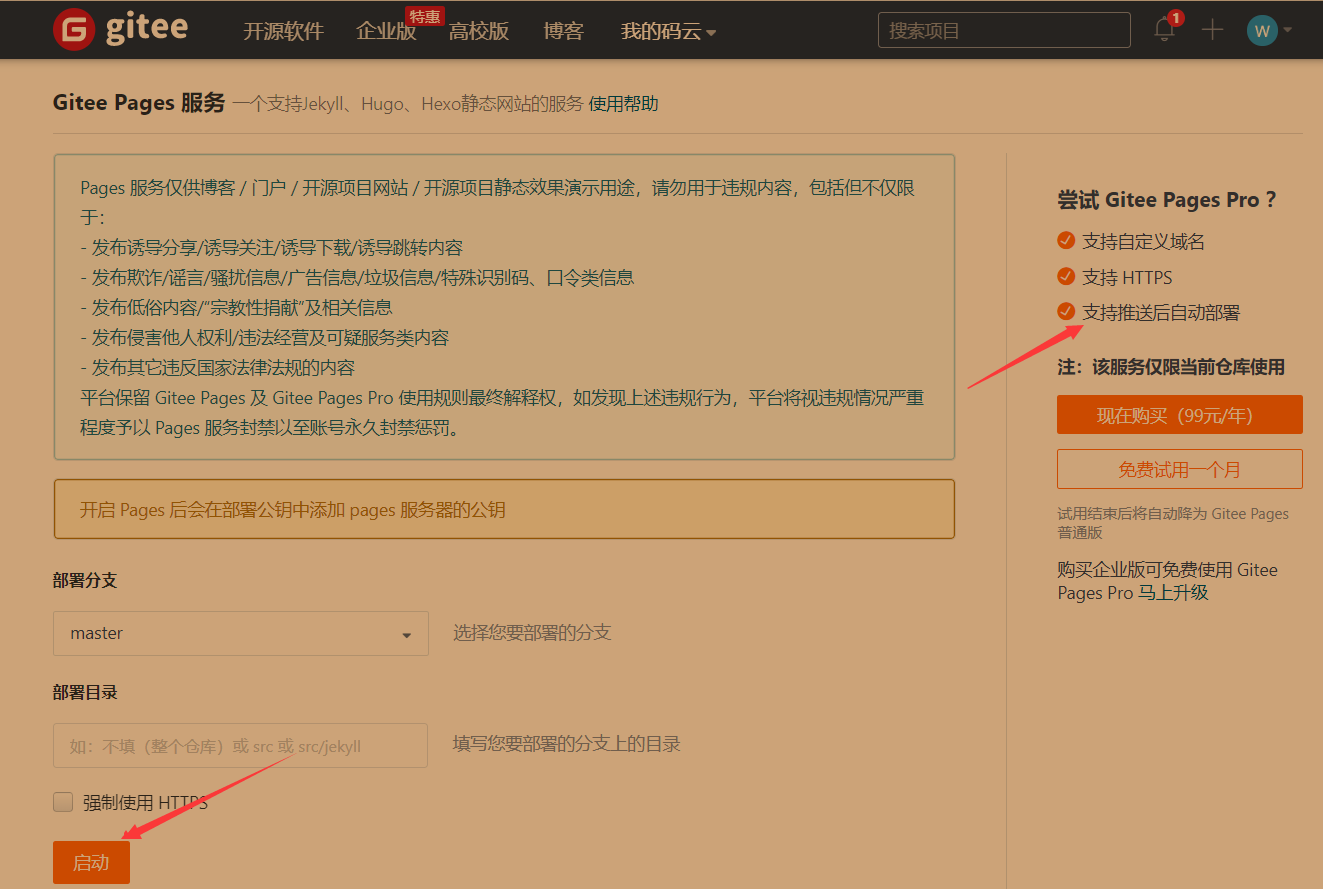The image size is (1323, 889).
Task: Click the line 发布其它违反国家法律法规的内容
Action: pyautogui.click(x=217, y=368)
